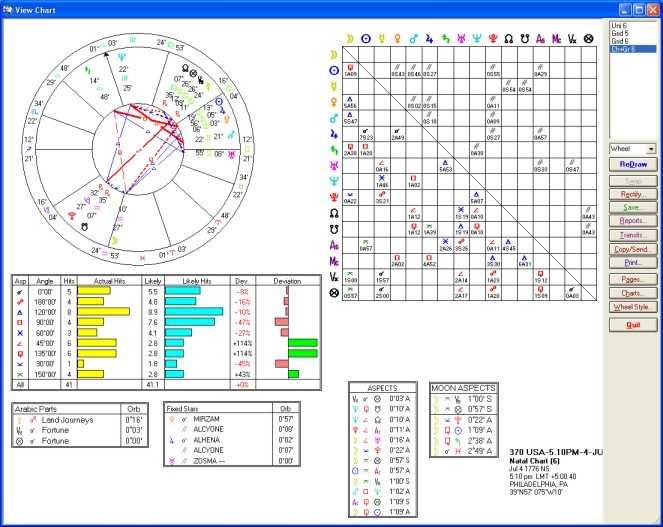663x527 pixels.
Task: Click the sextile symbol in the aspect hits table
Action: (19, 333)
